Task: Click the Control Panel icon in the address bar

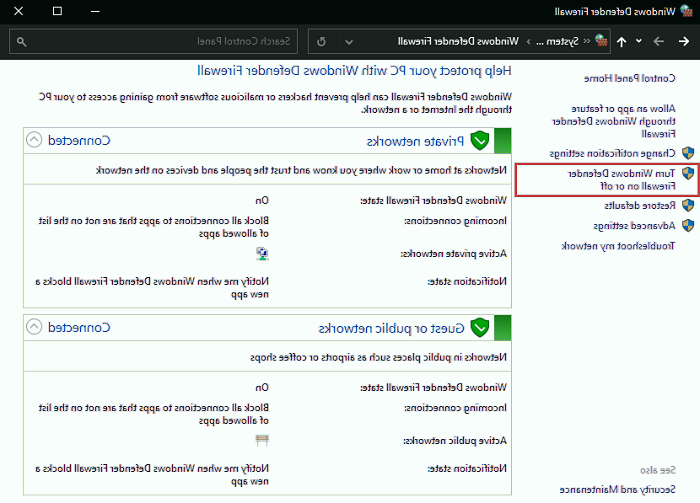Action: 601,41
